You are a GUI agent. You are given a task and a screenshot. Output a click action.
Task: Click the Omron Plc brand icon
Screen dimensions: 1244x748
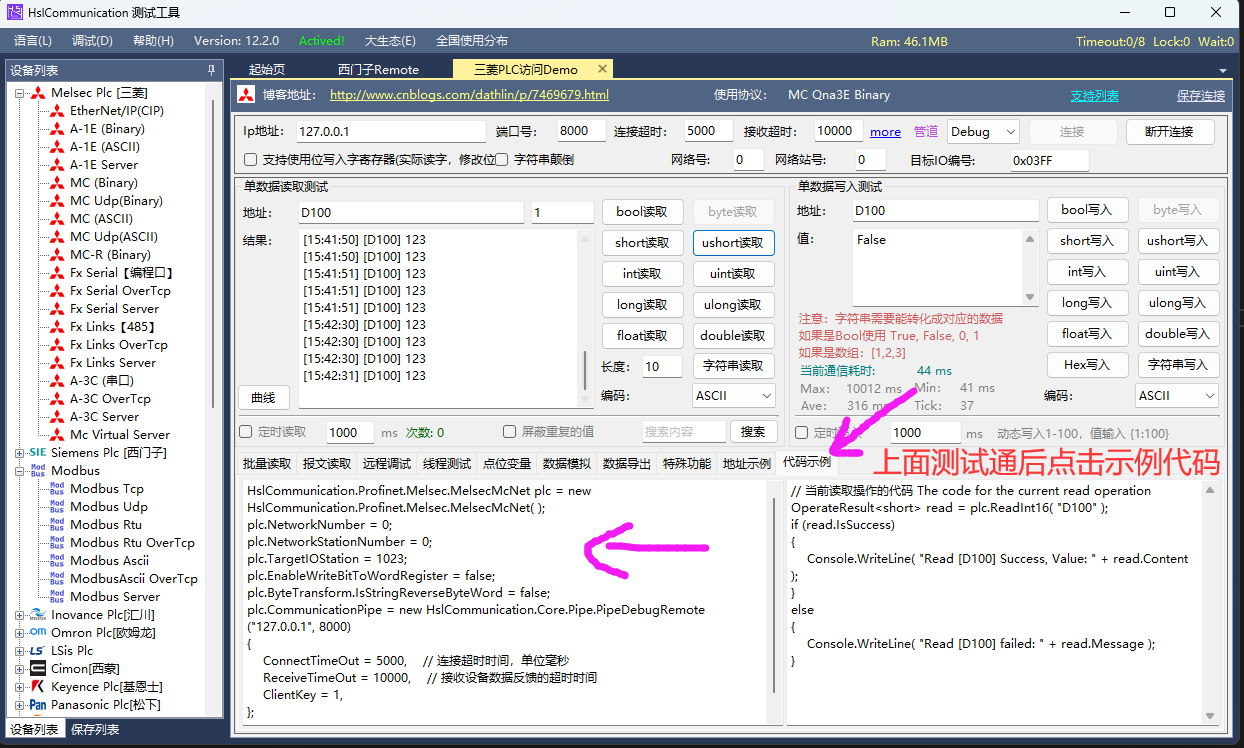(38, 633)
